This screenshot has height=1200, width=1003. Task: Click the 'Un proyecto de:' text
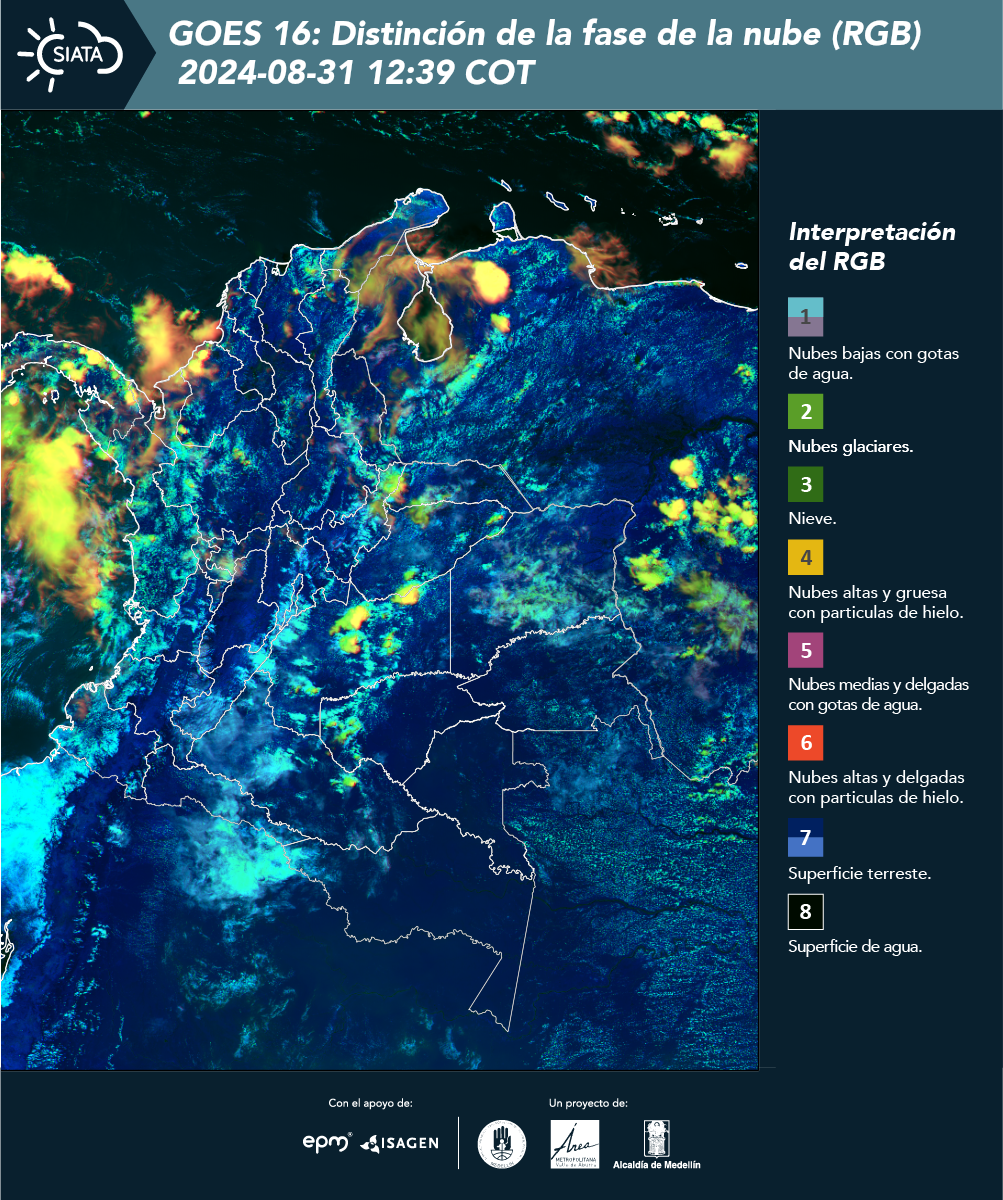point(588,1104)
